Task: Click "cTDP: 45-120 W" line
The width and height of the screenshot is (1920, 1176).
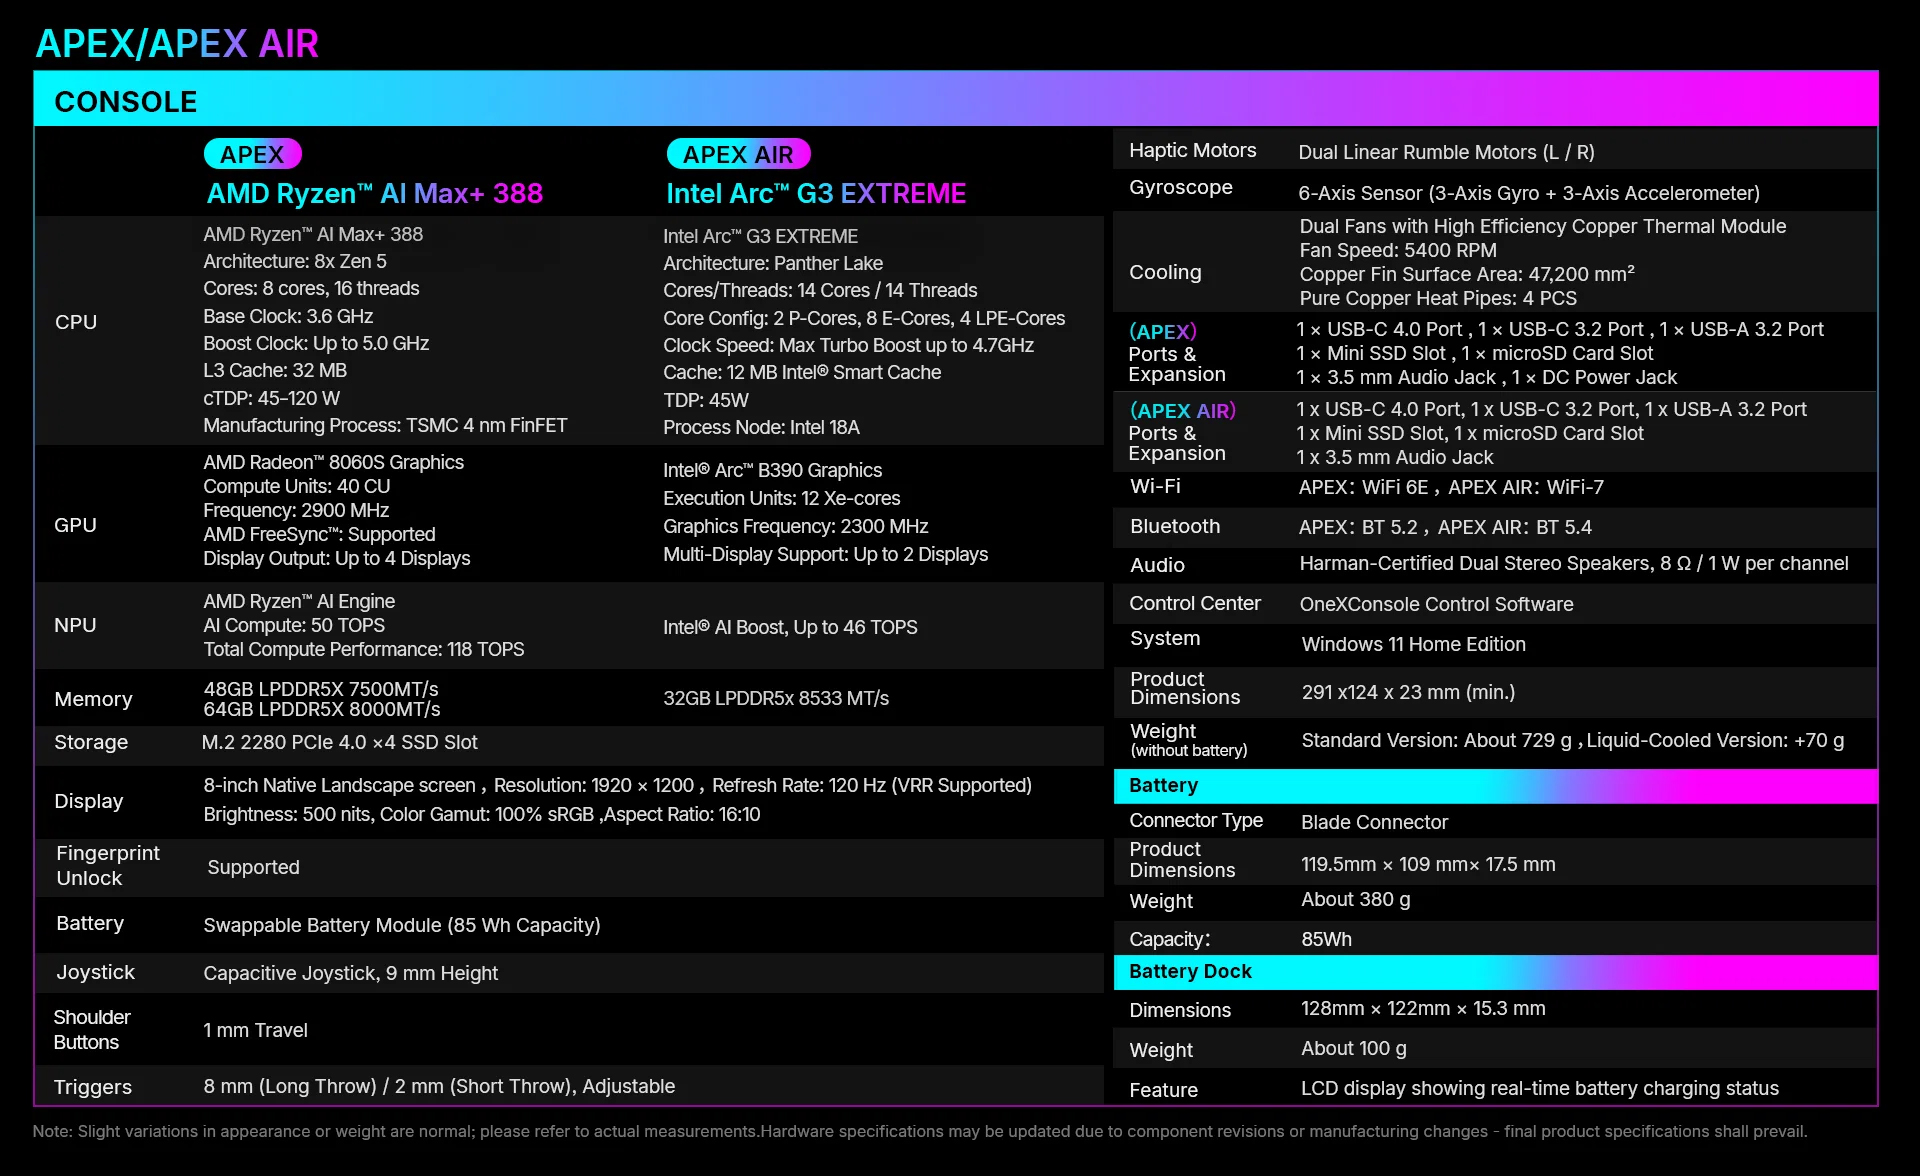Action: 272,398
